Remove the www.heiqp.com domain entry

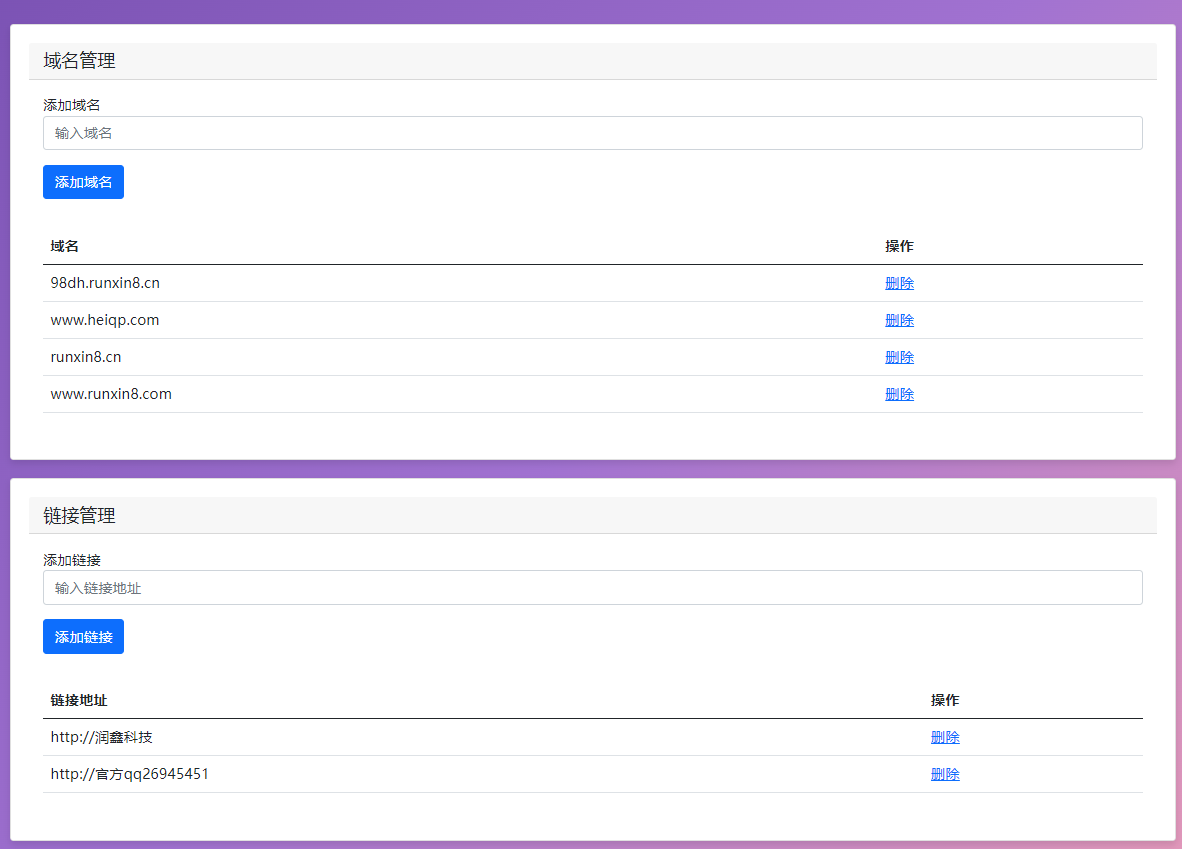coord(899,320)
